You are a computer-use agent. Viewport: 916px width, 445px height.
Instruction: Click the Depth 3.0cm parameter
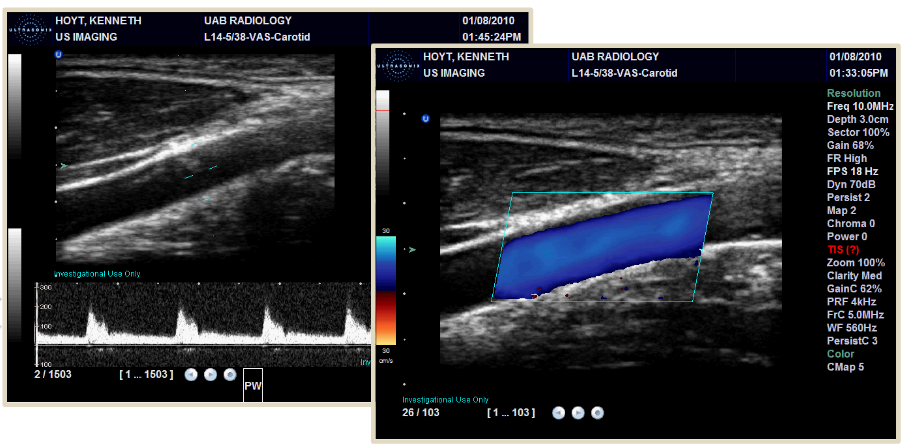point(856,119)
